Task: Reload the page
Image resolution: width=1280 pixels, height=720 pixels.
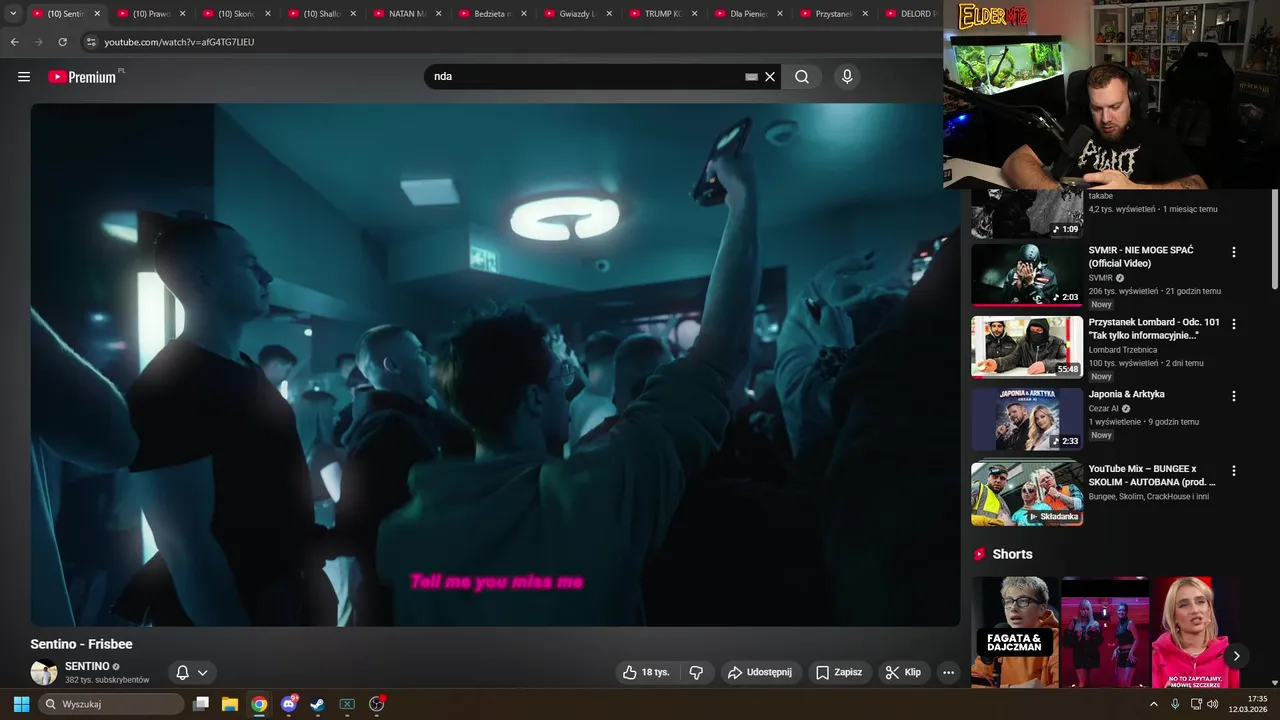Action: click(x=62, y=42)
